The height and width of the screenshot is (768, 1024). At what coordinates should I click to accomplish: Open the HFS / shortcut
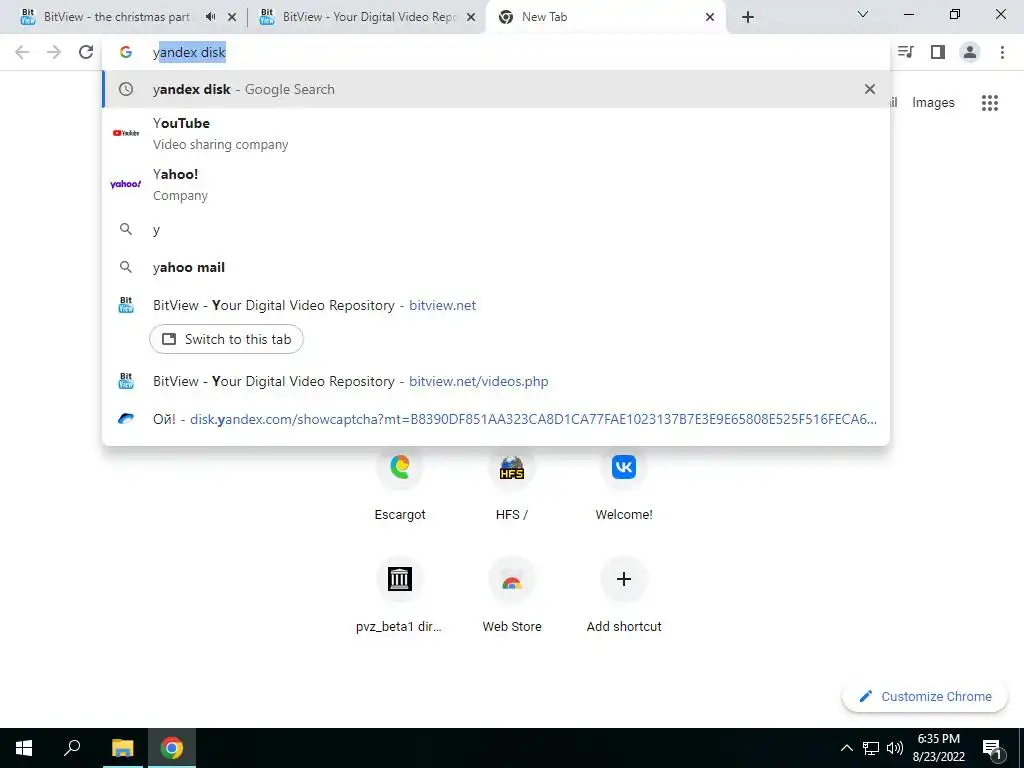coord(511,485)
